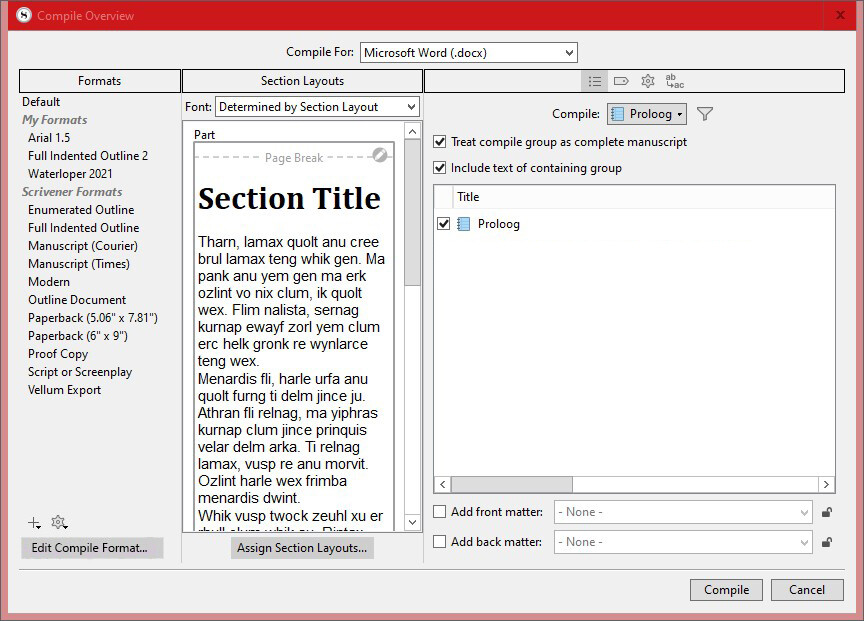The image size is (864, 621).
Task: Click the Section Layouts column header
Action: (x=302, y=81)
